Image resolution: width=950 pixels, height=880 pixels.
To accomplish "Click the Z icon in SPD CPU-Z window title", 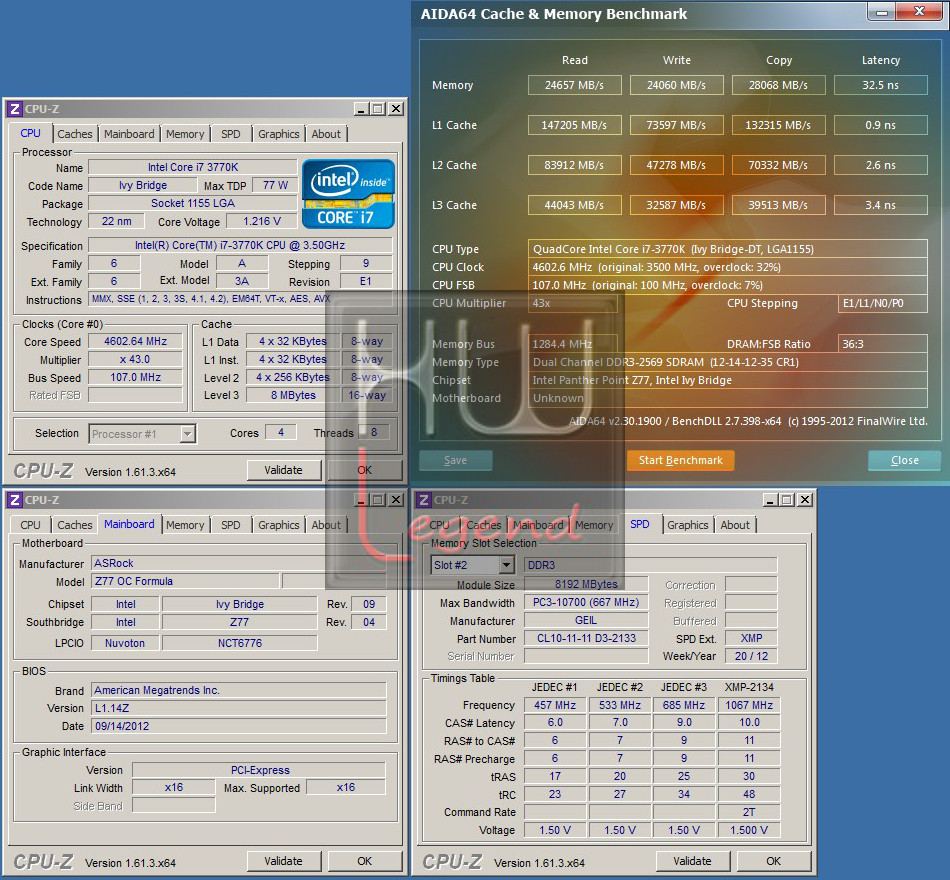I will click(424, 500).
